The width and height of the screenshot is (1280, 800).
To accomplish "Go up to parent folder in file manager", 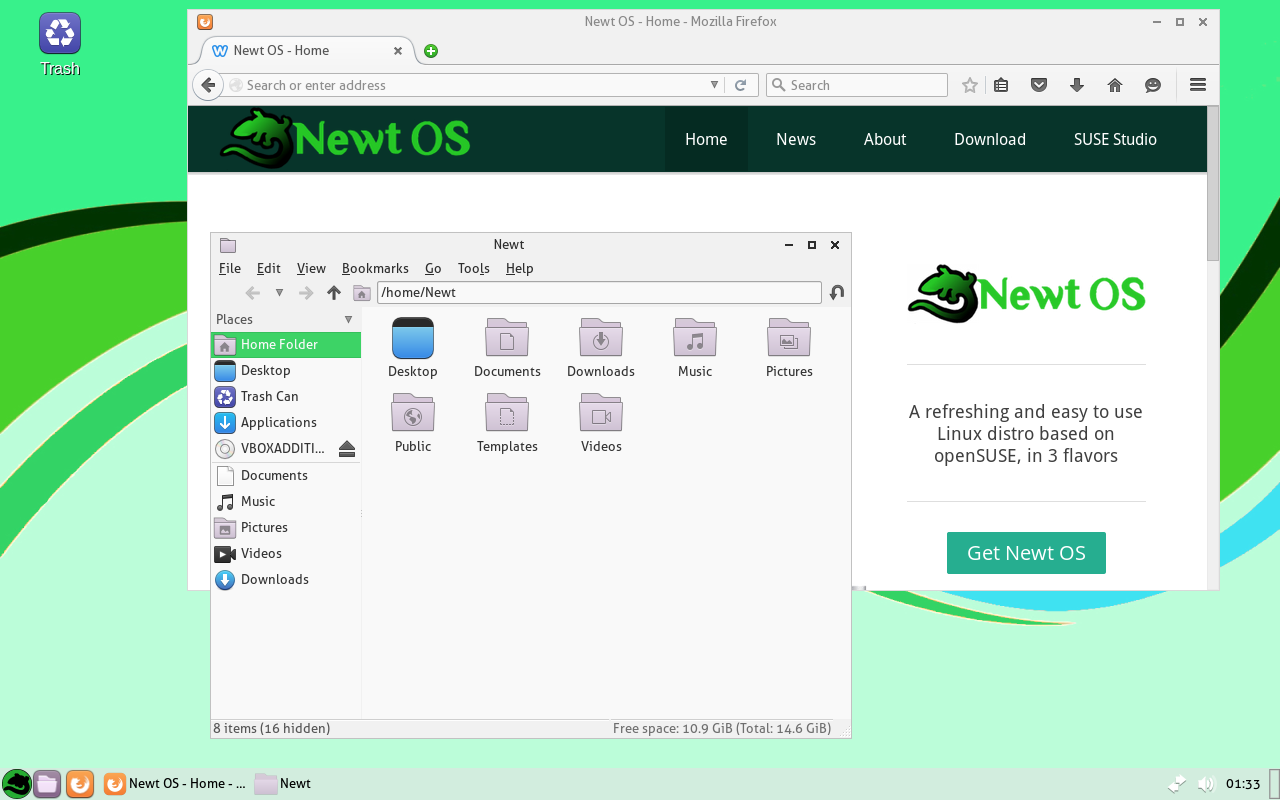I will 334,293.
